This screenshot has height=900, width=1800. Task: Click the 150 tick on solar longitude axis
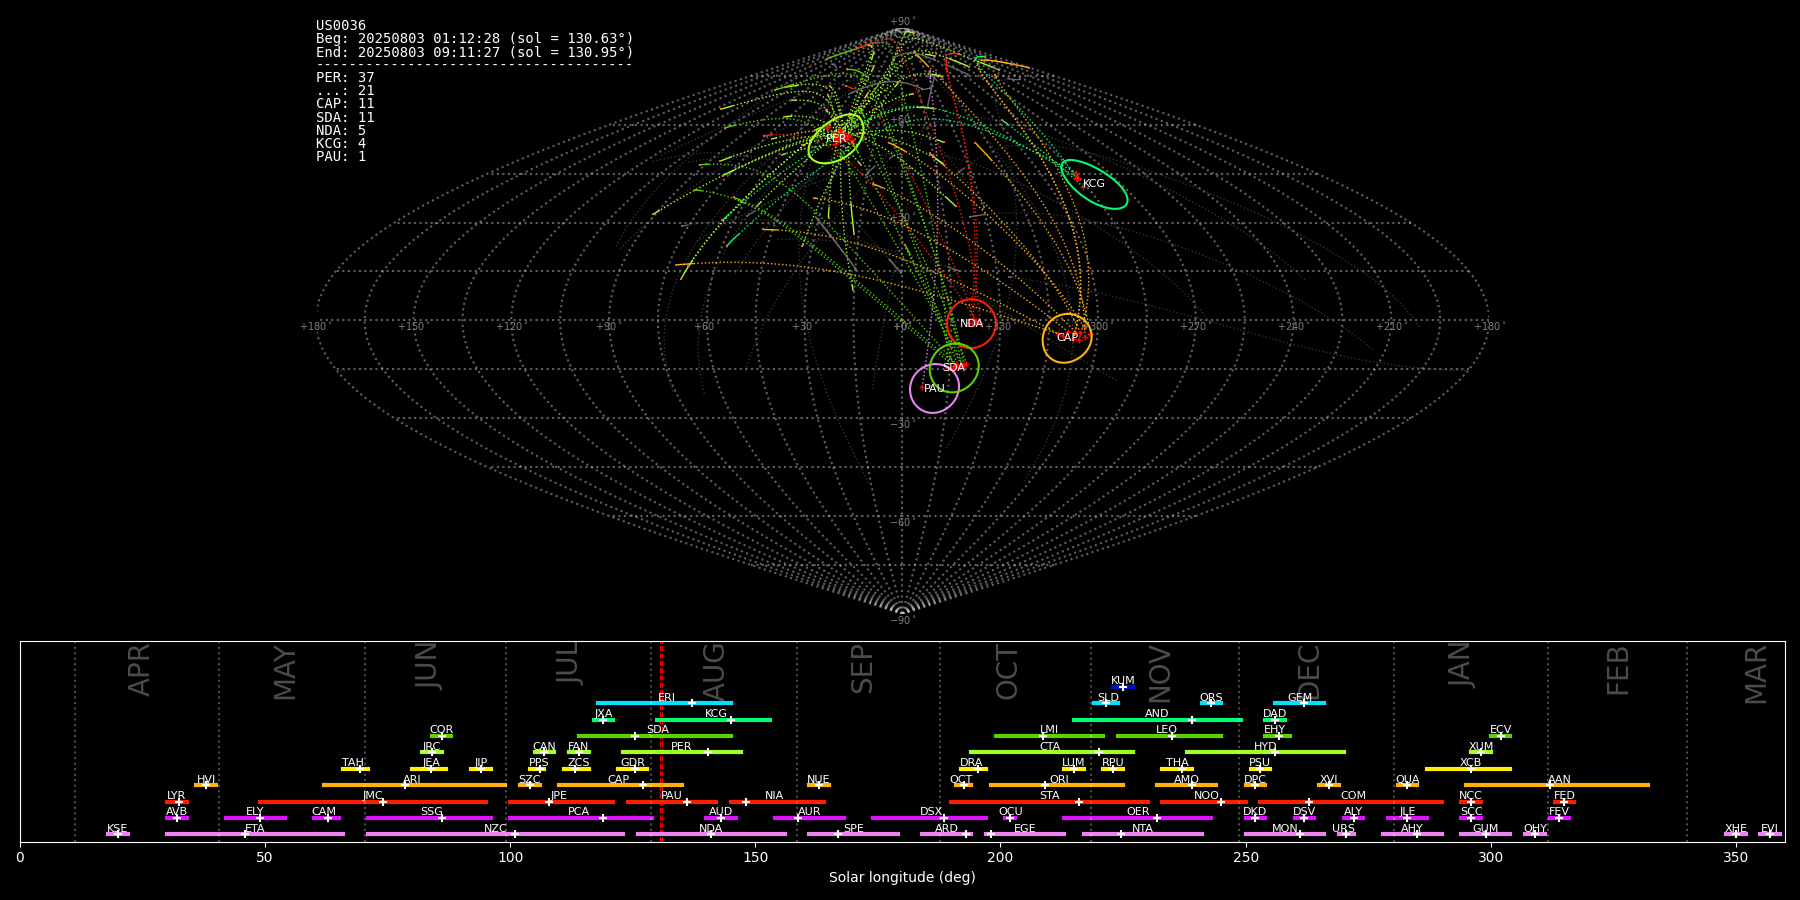[x=755, y=857]
